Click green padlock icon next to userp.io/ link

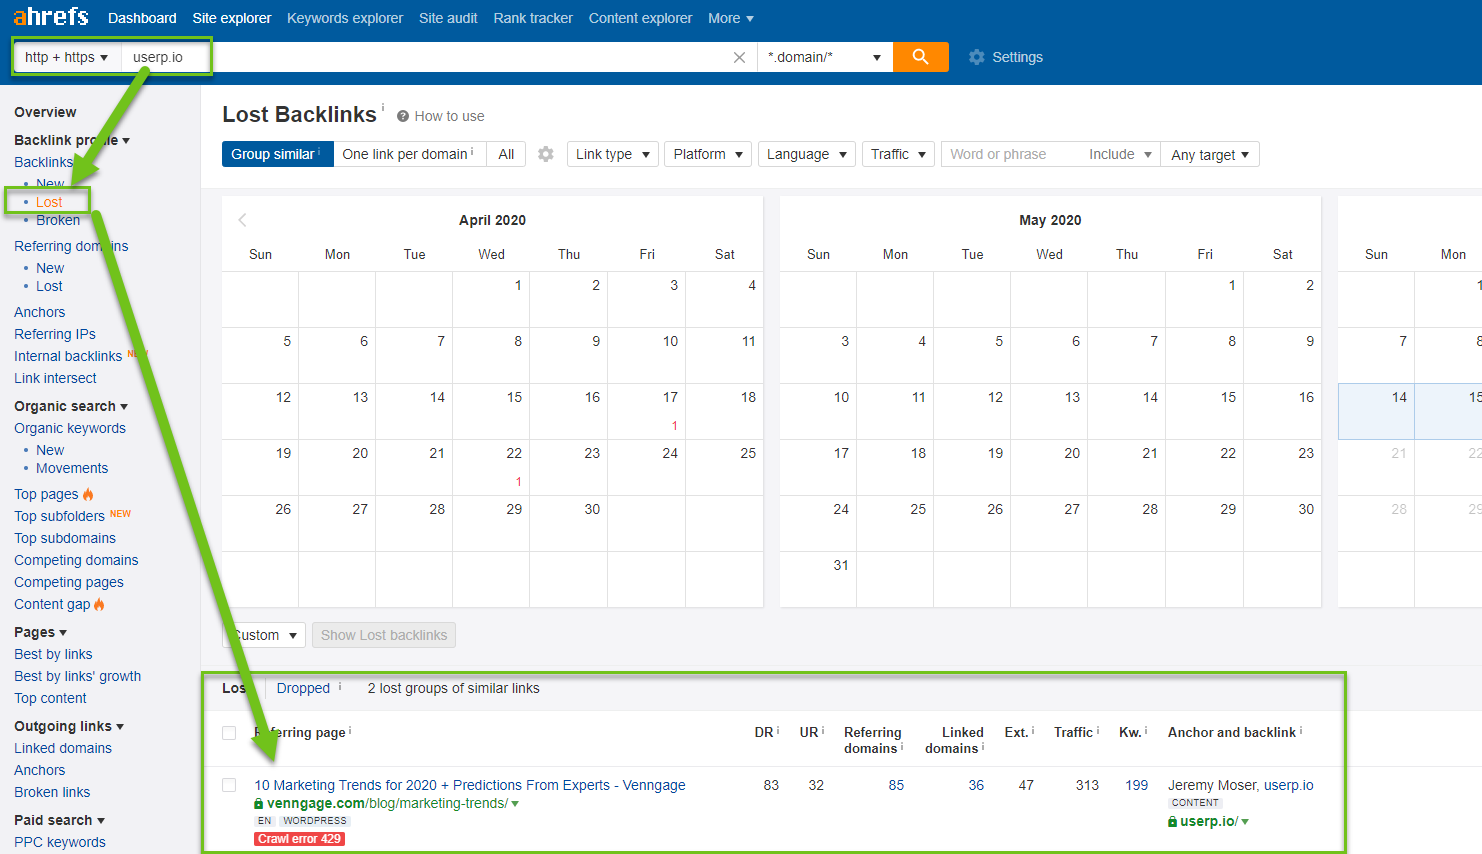tap(1173, 821)
